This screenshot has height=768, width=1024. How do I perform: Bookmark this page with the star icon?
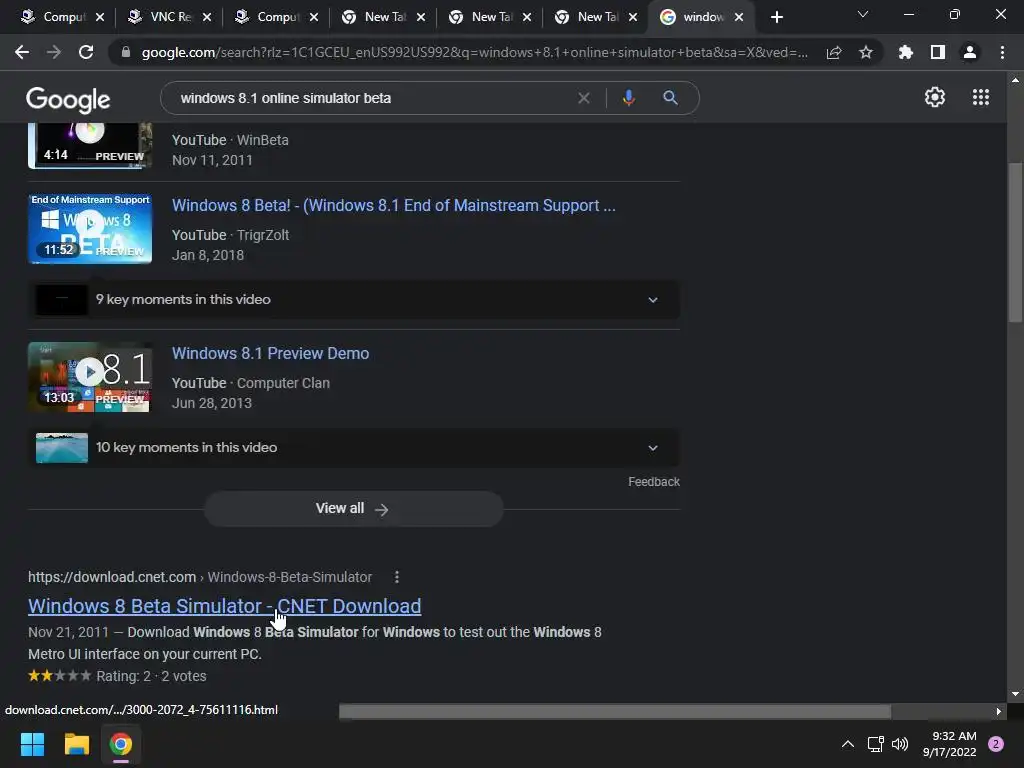pos(865,52)
